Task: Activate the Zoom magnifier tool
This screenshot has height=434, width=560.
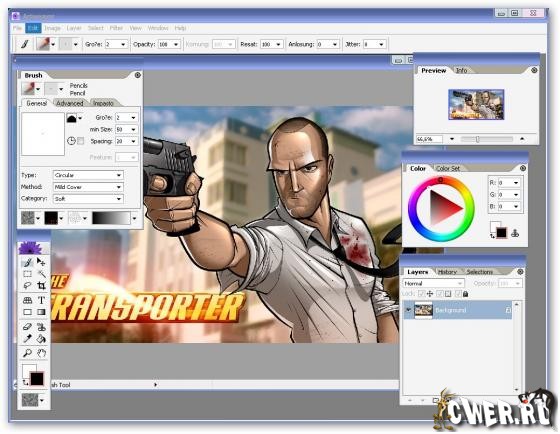Action: [x=27, y=353]
